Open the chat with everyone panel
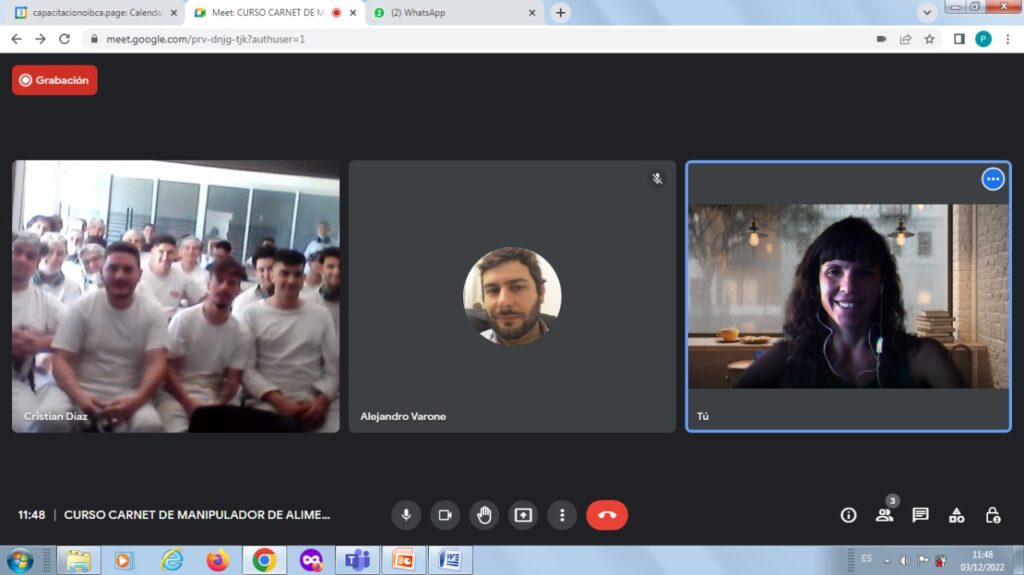Viewport: 1024px width, 575px height. pyautogui.click(x=920, y=515)
